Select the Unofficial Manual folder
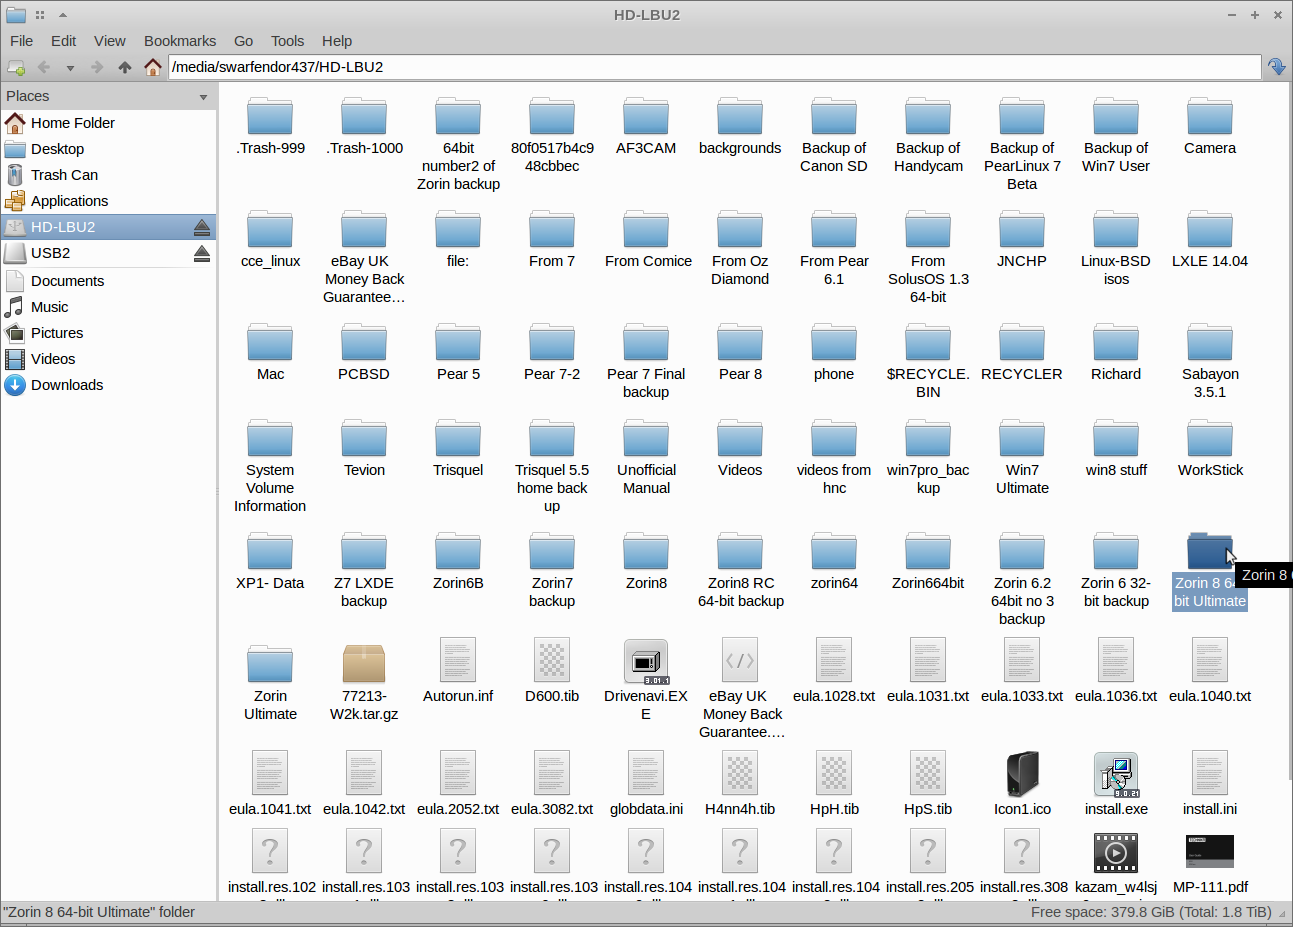This screenshot has width=1293, height=927. click(646, 440)
